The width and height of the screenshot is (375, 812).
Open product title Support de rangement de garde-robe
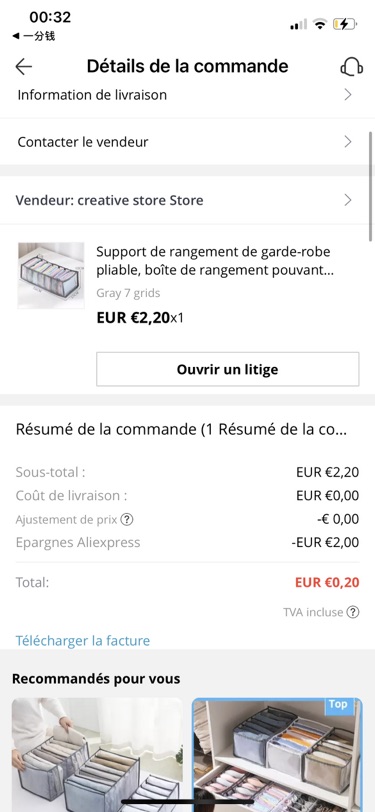coord(213,261)
